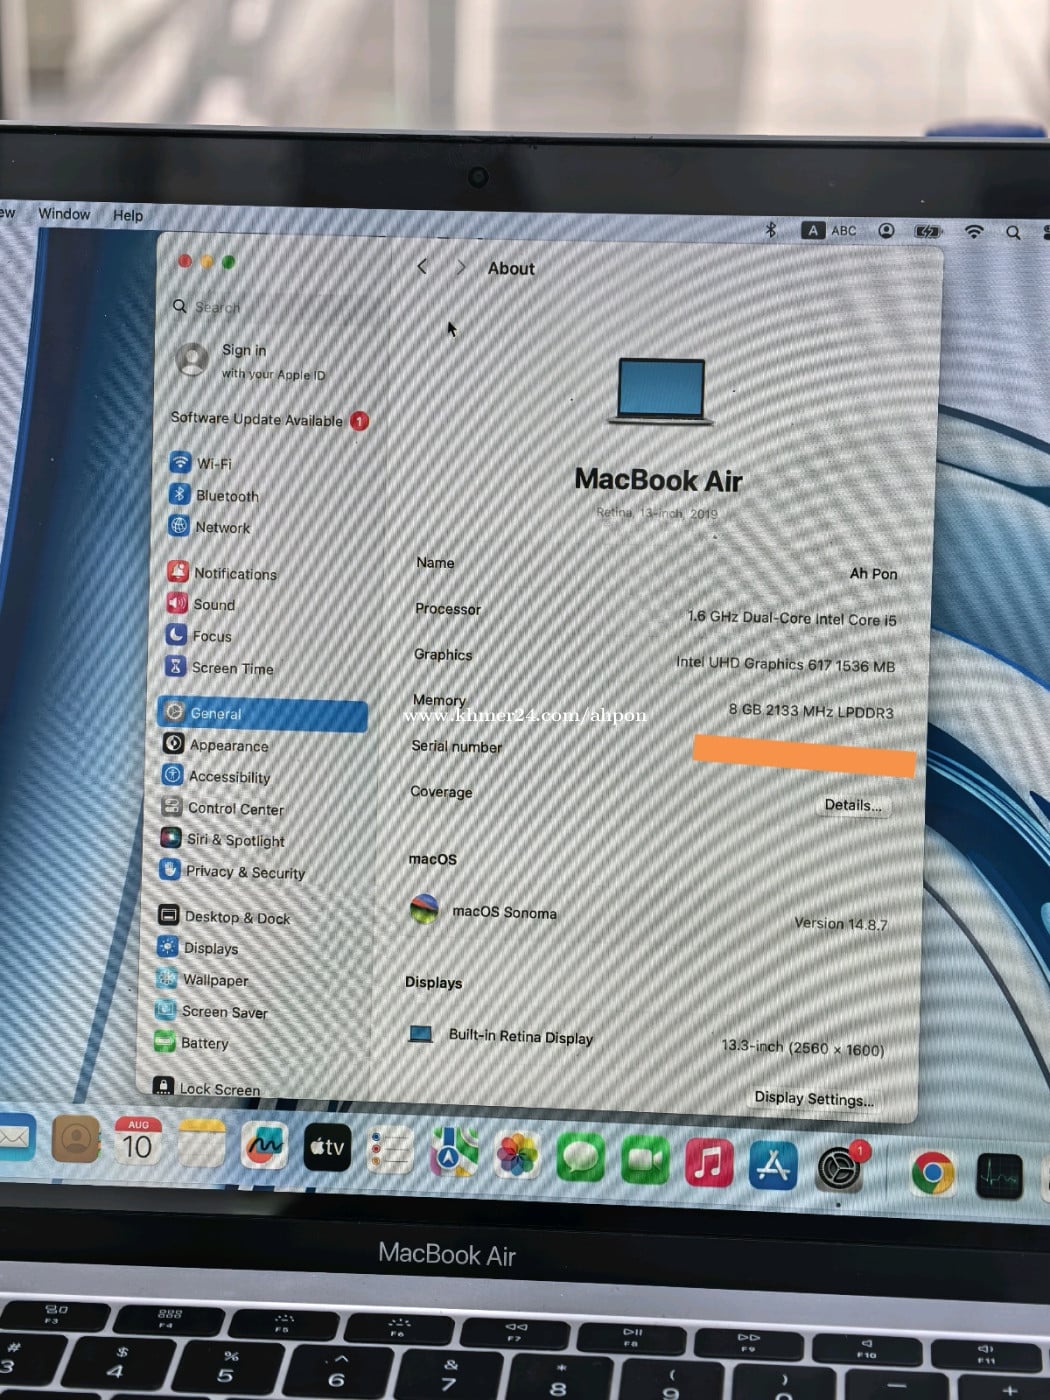Select Sound in the sidebar

coord(201,604)
